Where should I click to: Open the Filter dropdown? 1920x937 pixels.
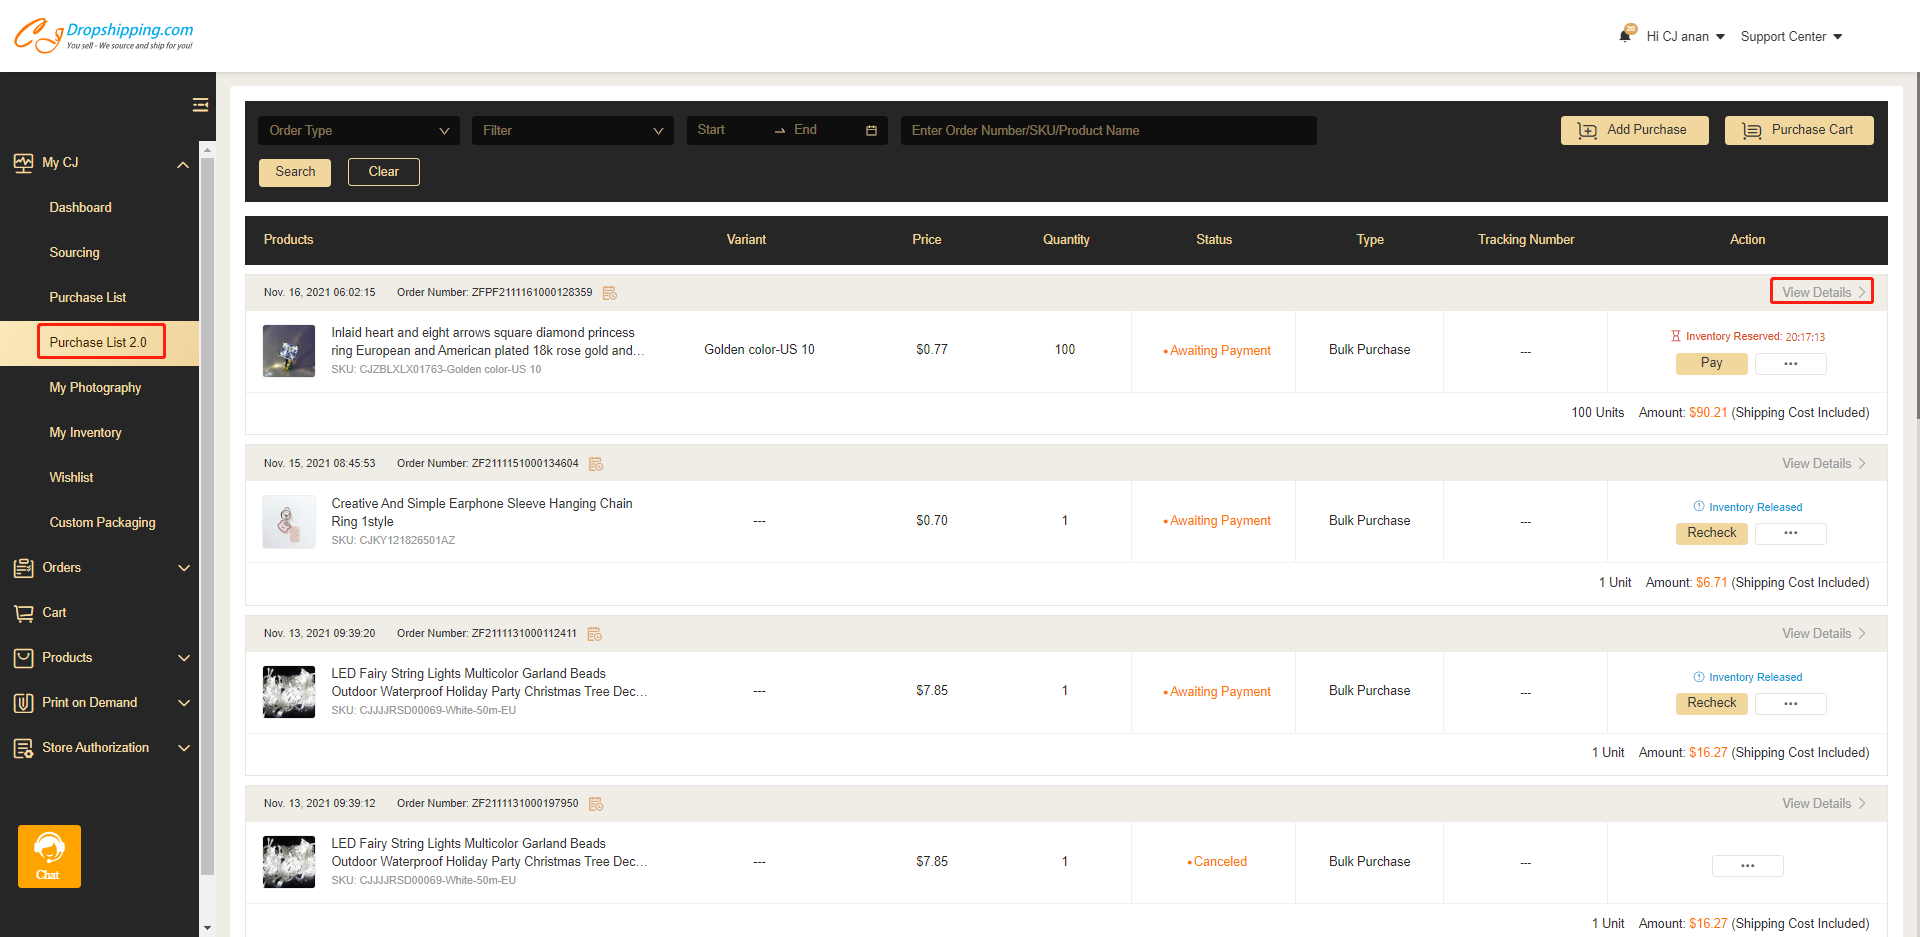(572, 131)
